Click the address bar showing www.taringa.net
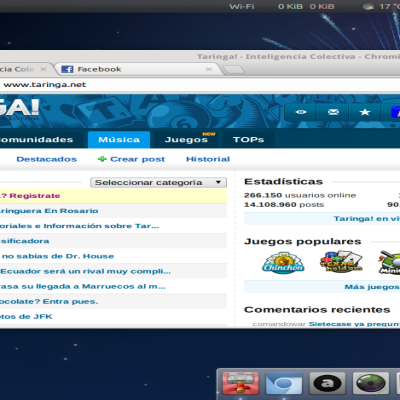This screenshot has height=400, width=400. [x=200, y=85]
